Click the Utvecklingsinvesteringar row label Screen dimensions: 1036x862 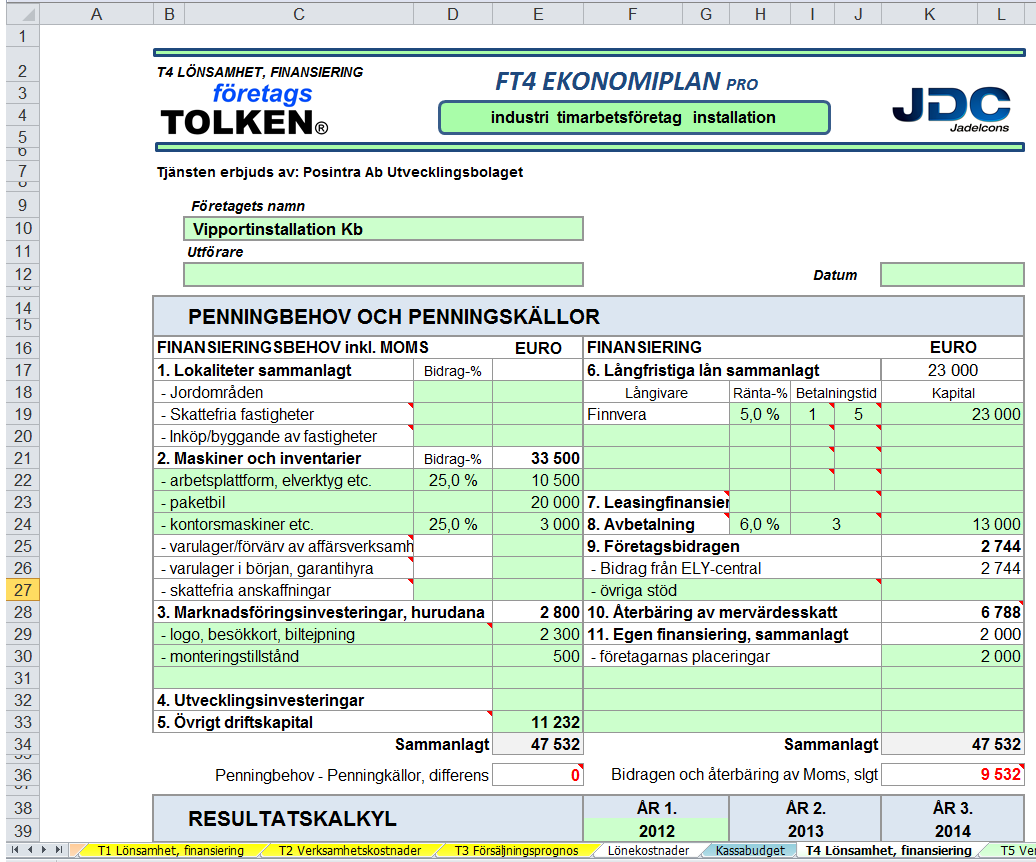(322, 700)
